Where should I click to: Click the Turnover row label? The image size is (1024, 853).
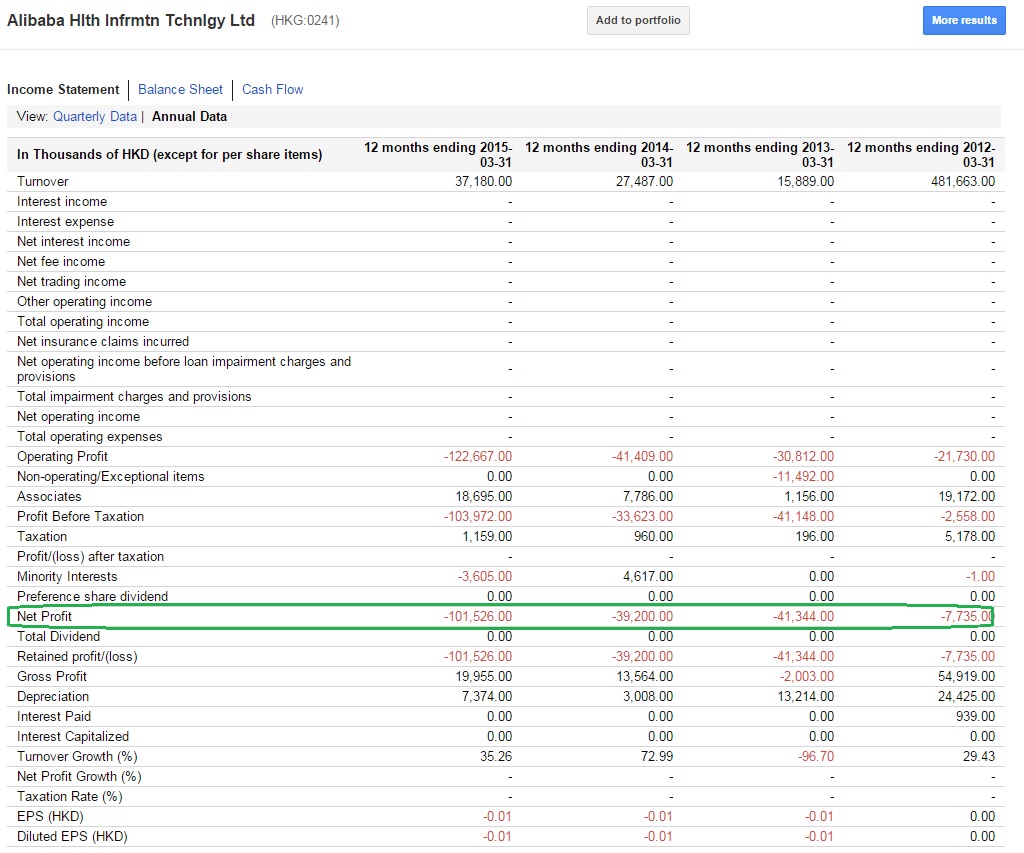coord(42,182)
